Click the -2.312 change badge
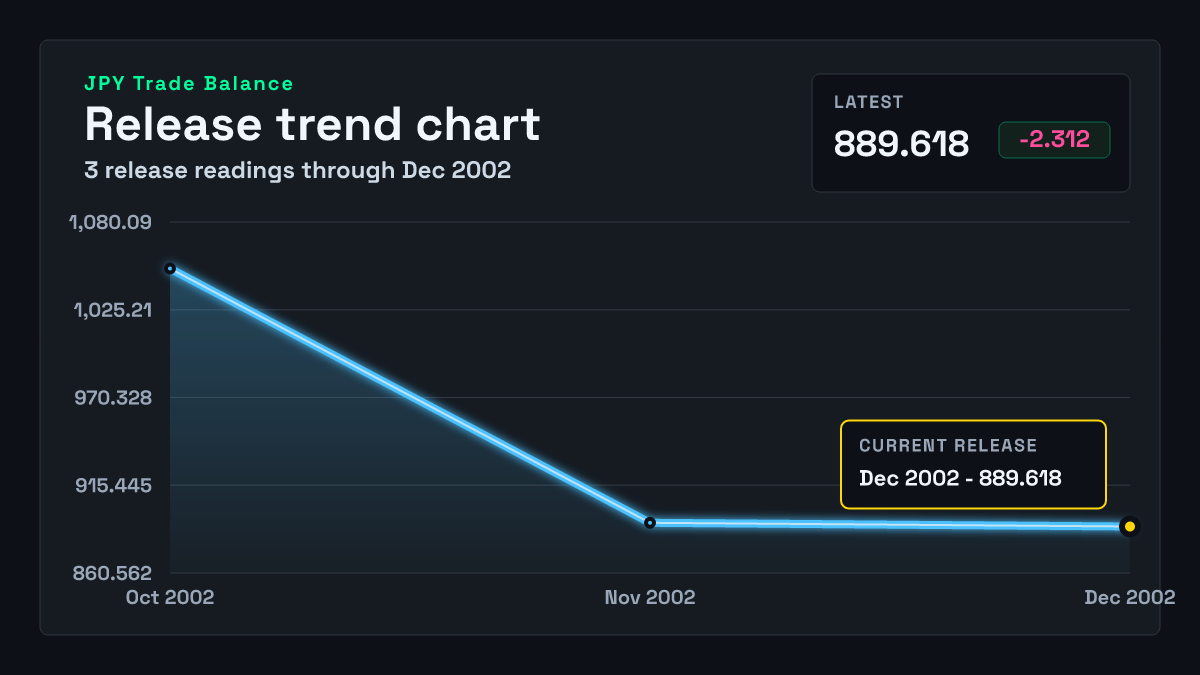 coord(1054,140)
